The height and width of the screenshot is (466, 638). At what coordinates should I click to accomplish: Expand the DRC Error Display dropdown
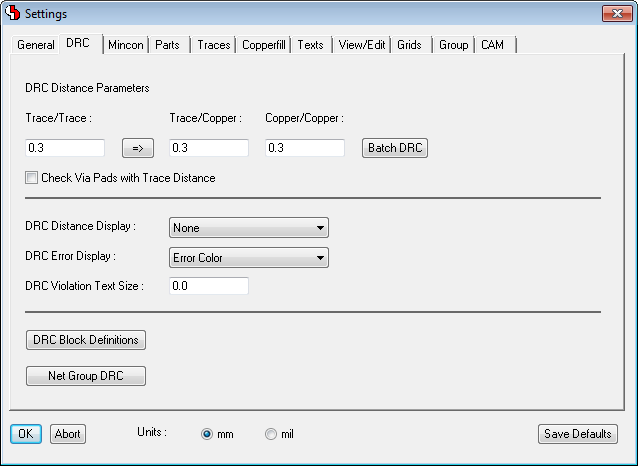(x=248, y=258)
